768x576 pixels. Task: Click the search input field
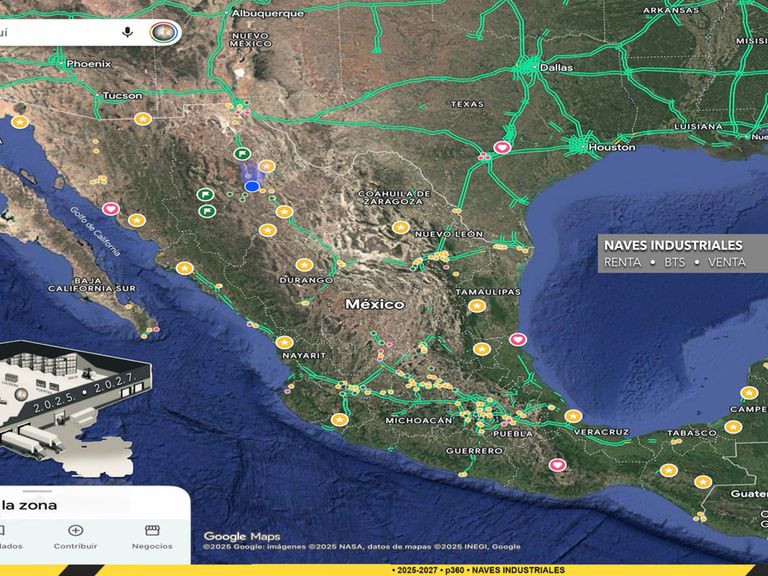coord(59,32)
